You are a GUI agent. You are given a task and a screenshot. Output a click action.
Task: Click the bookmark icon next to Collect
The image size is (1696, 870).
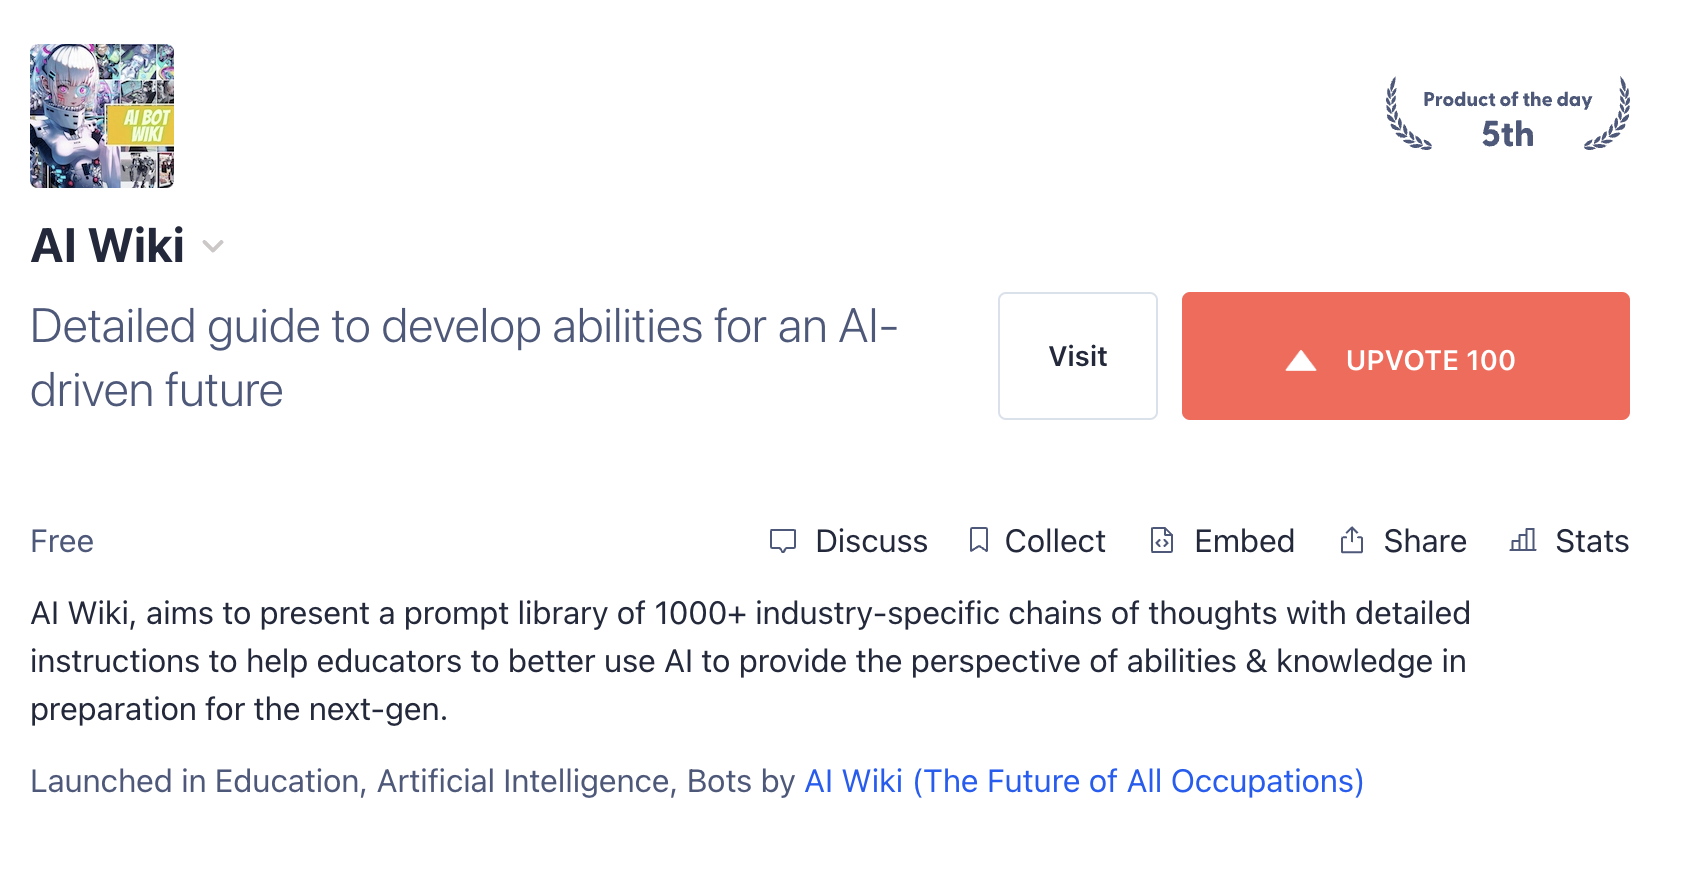pyautogui.click(x=978, y=541)
